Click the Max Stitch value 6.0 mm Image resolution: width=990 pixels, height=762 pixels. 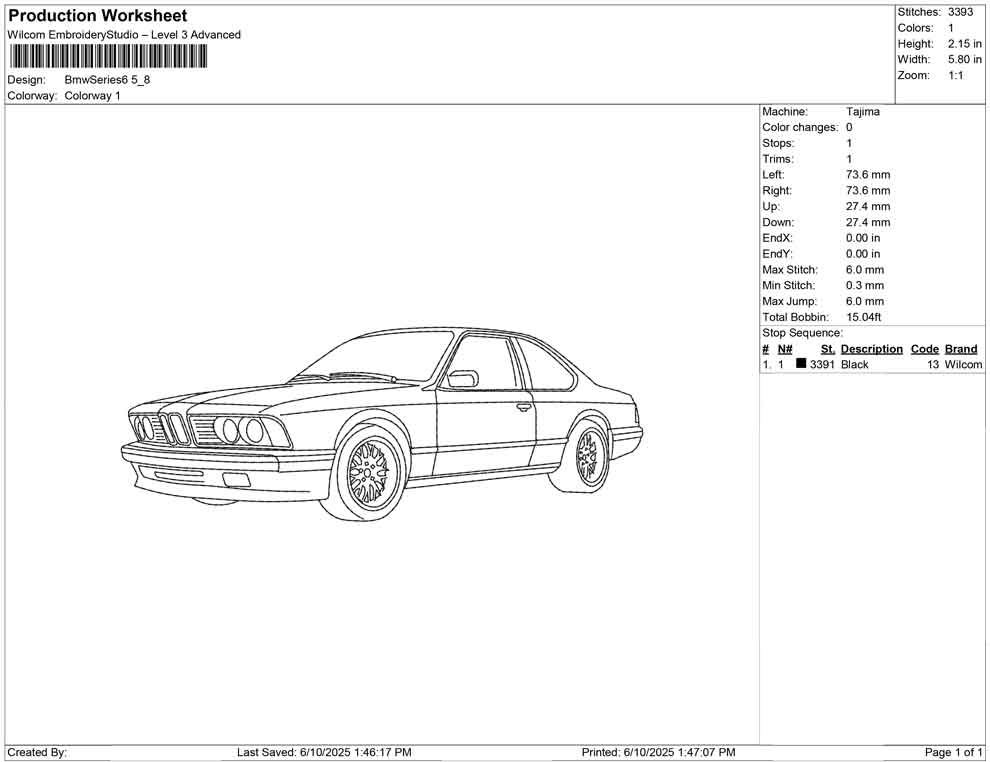865,270
